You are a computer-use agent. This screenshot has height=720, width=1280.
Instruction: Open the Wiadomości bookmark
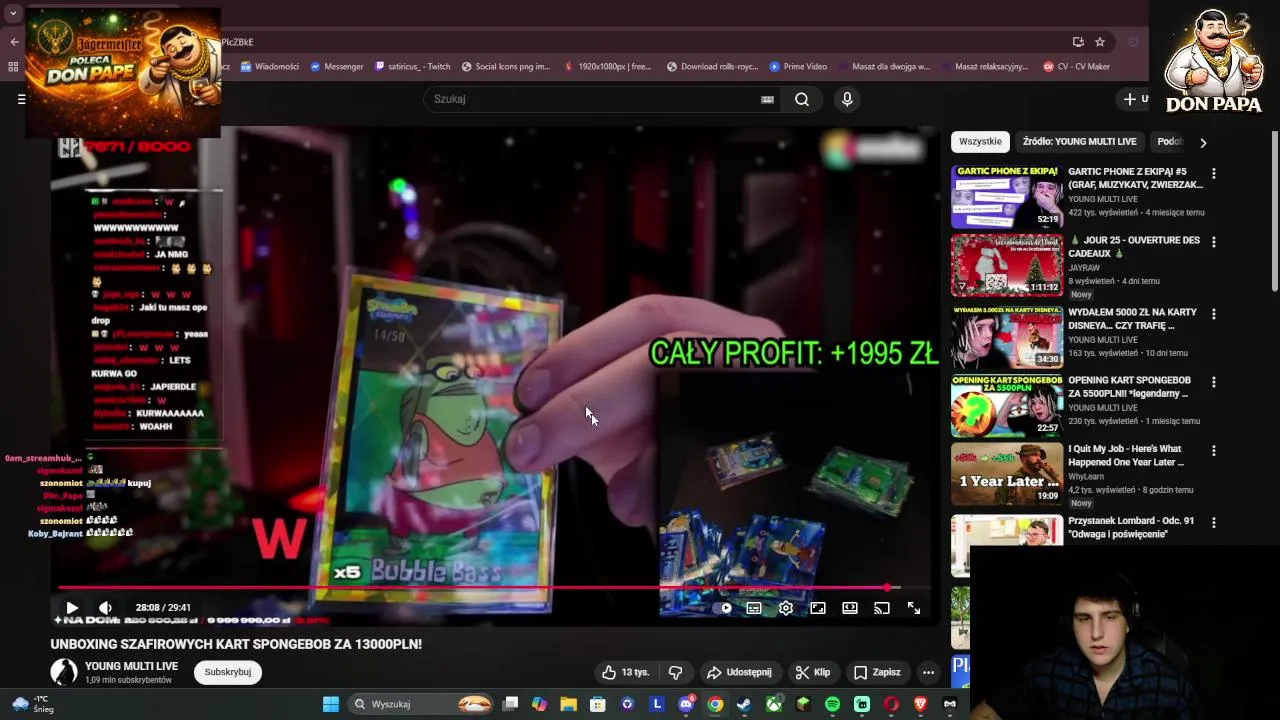click(269, 67)
